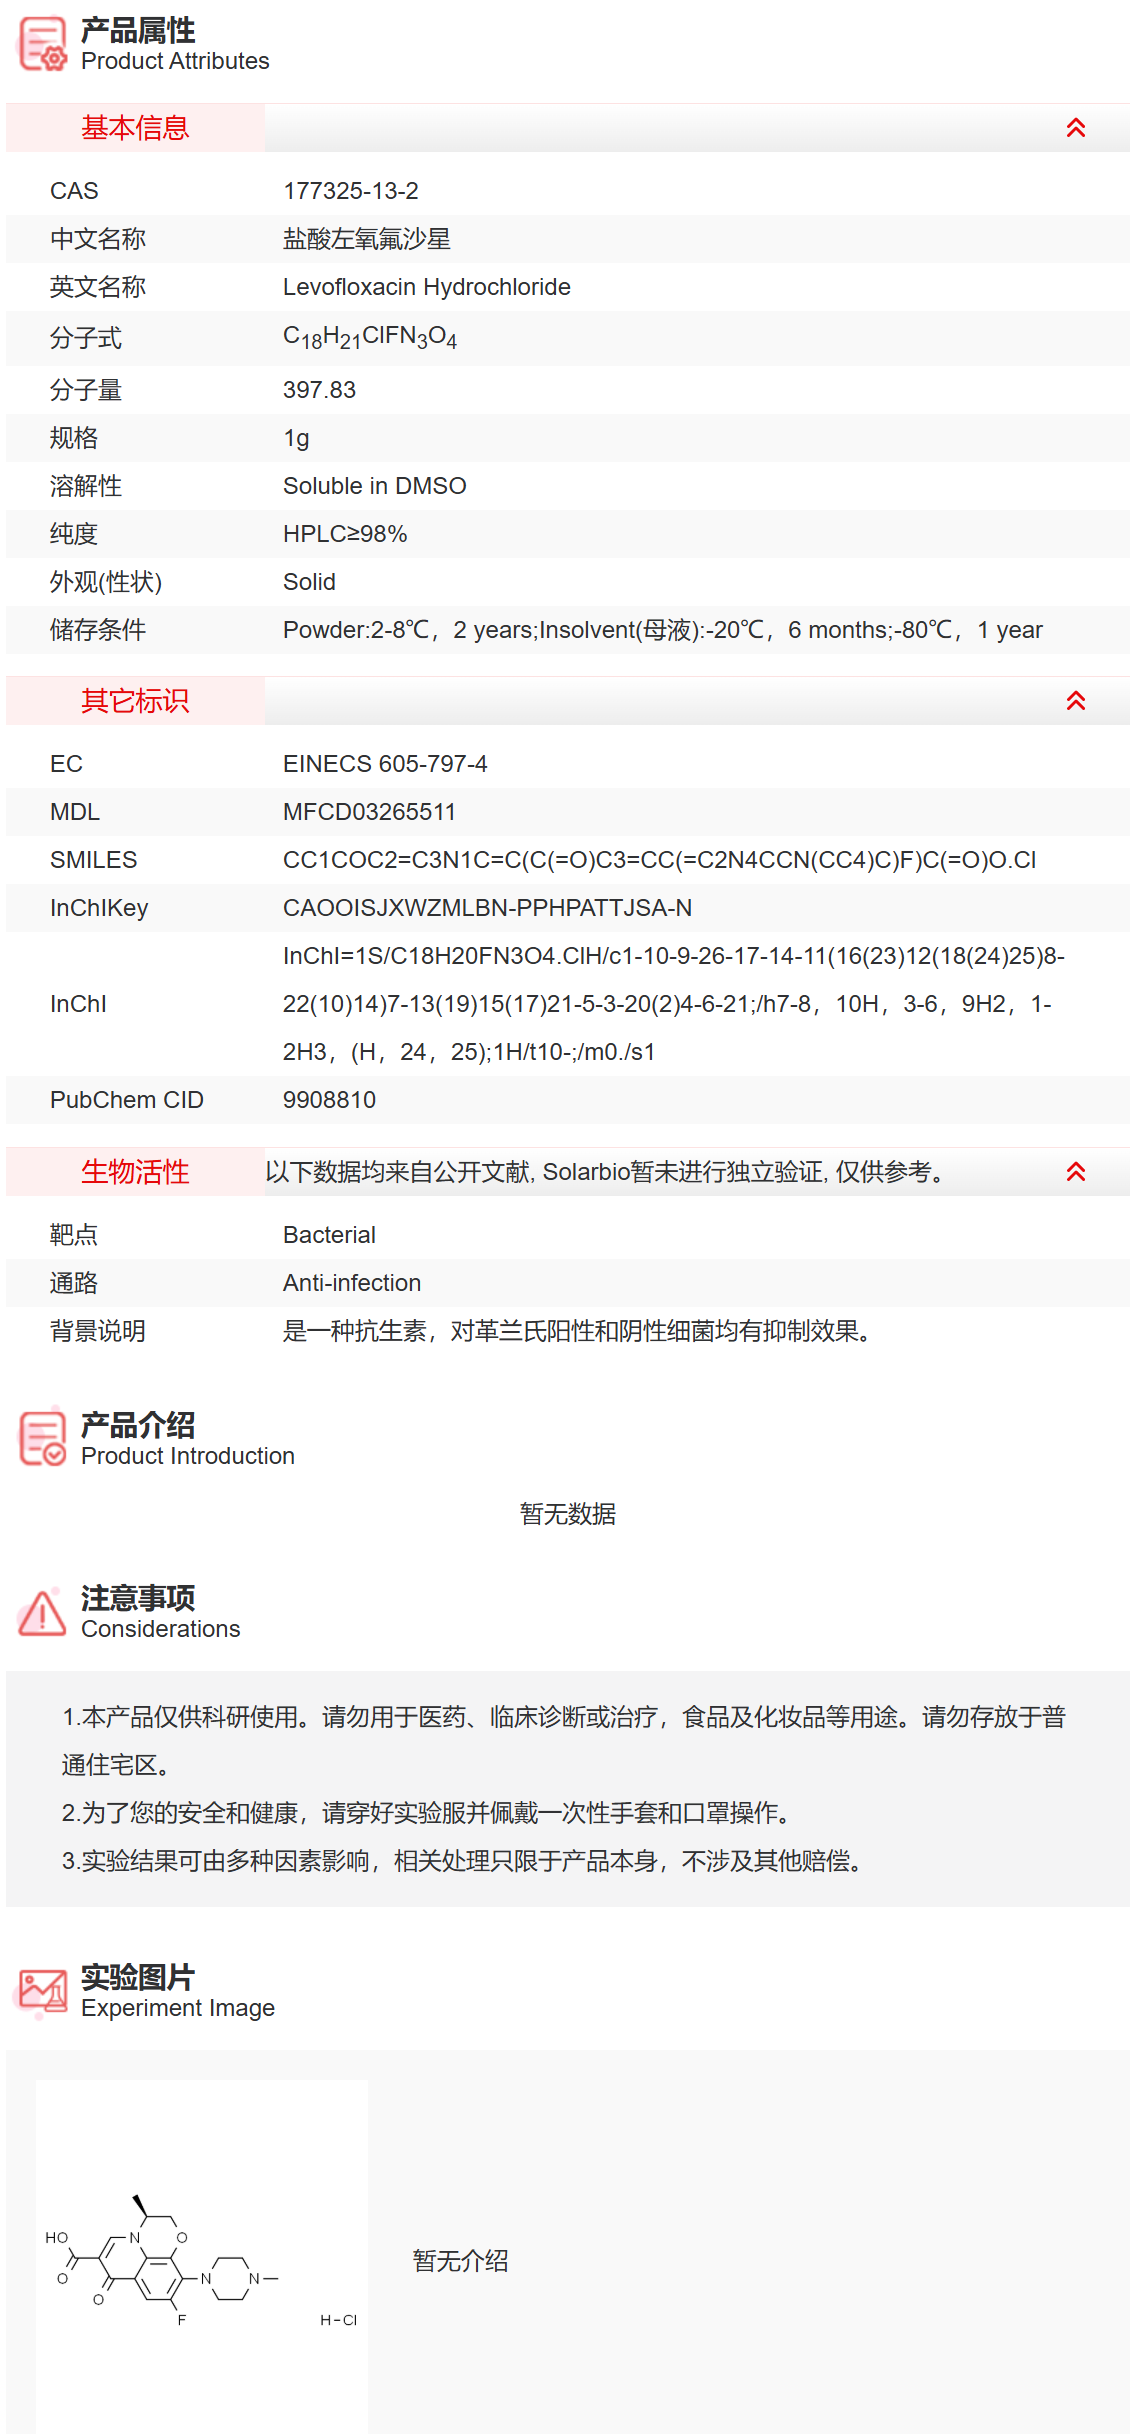Click the target value Bacterial
The height and width of the screenshot is (2434, 1146).
pyautogui.click(x=329, y=1235)
